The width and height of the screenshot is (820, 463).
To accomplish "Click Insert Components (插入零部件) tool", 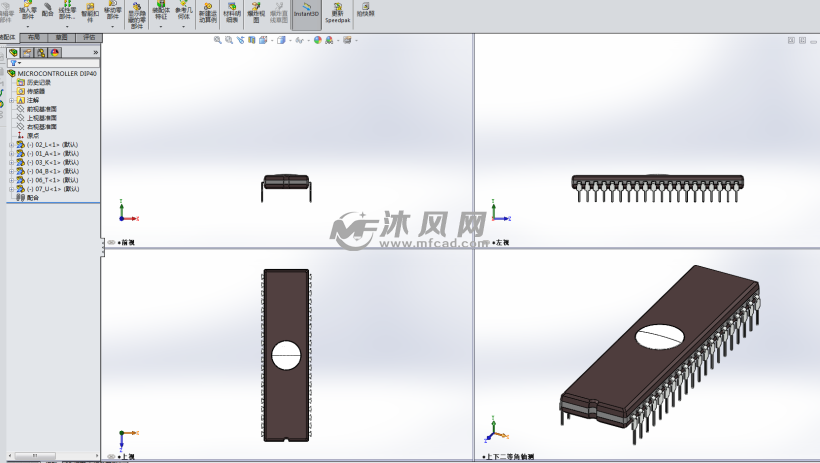I will point(28,10).
